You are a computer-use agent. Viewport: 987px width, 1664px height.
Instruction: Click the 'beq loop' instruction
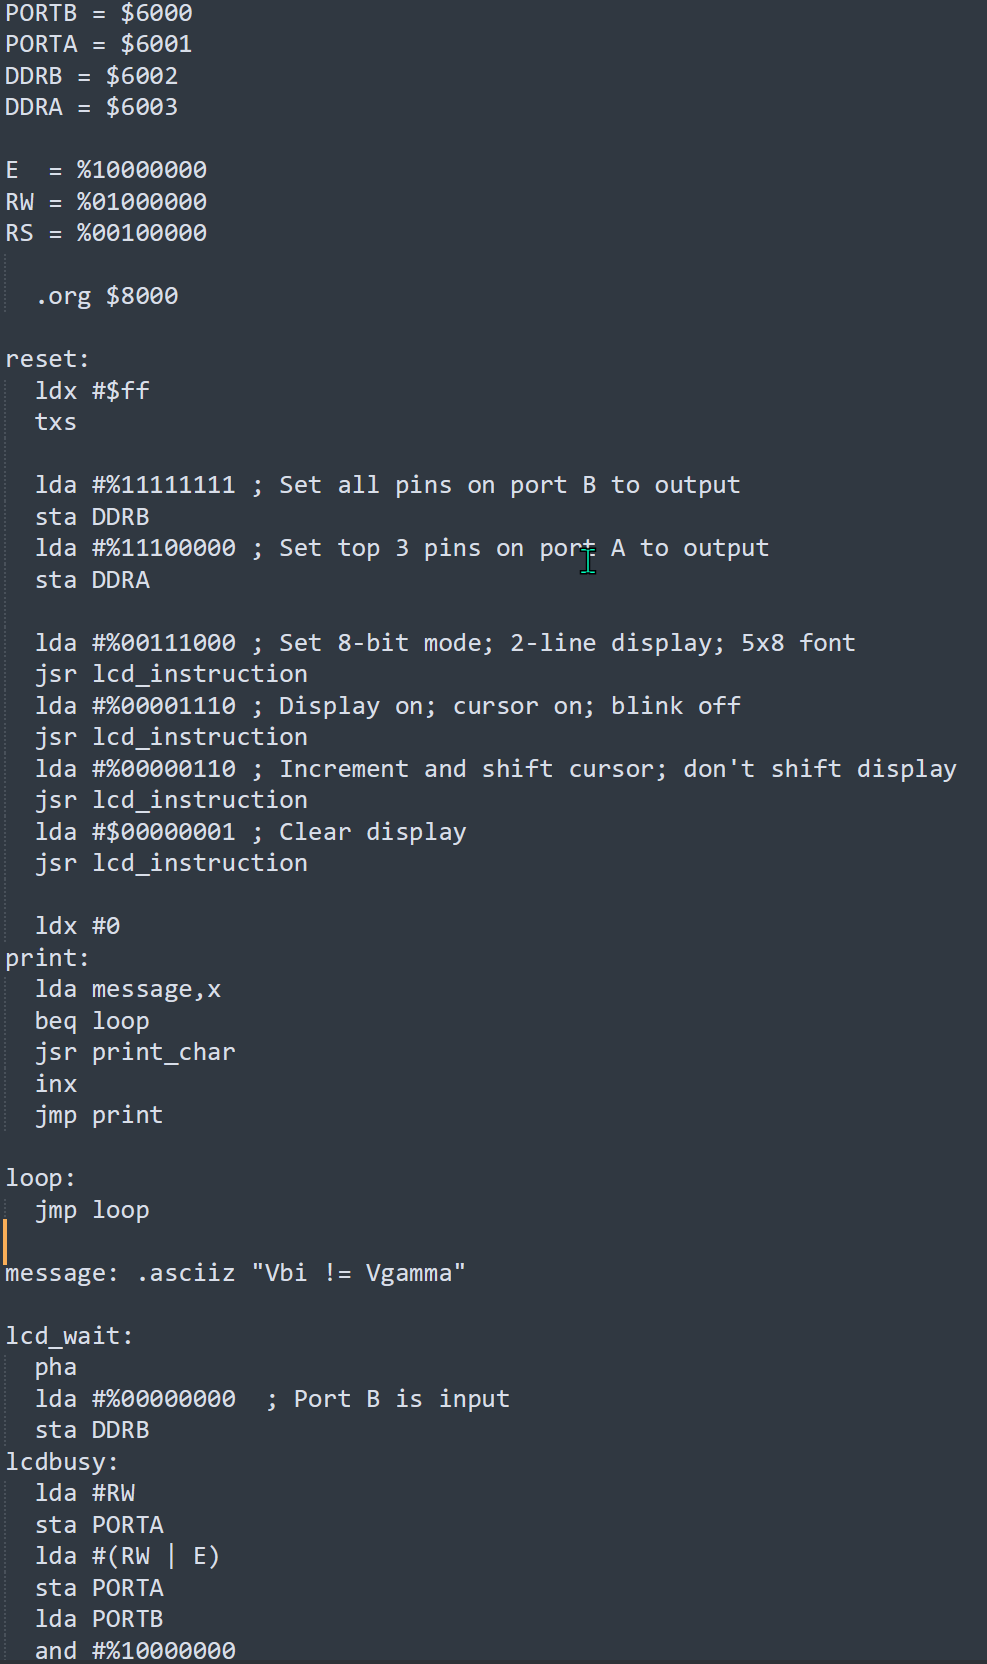coord(92,1021)
